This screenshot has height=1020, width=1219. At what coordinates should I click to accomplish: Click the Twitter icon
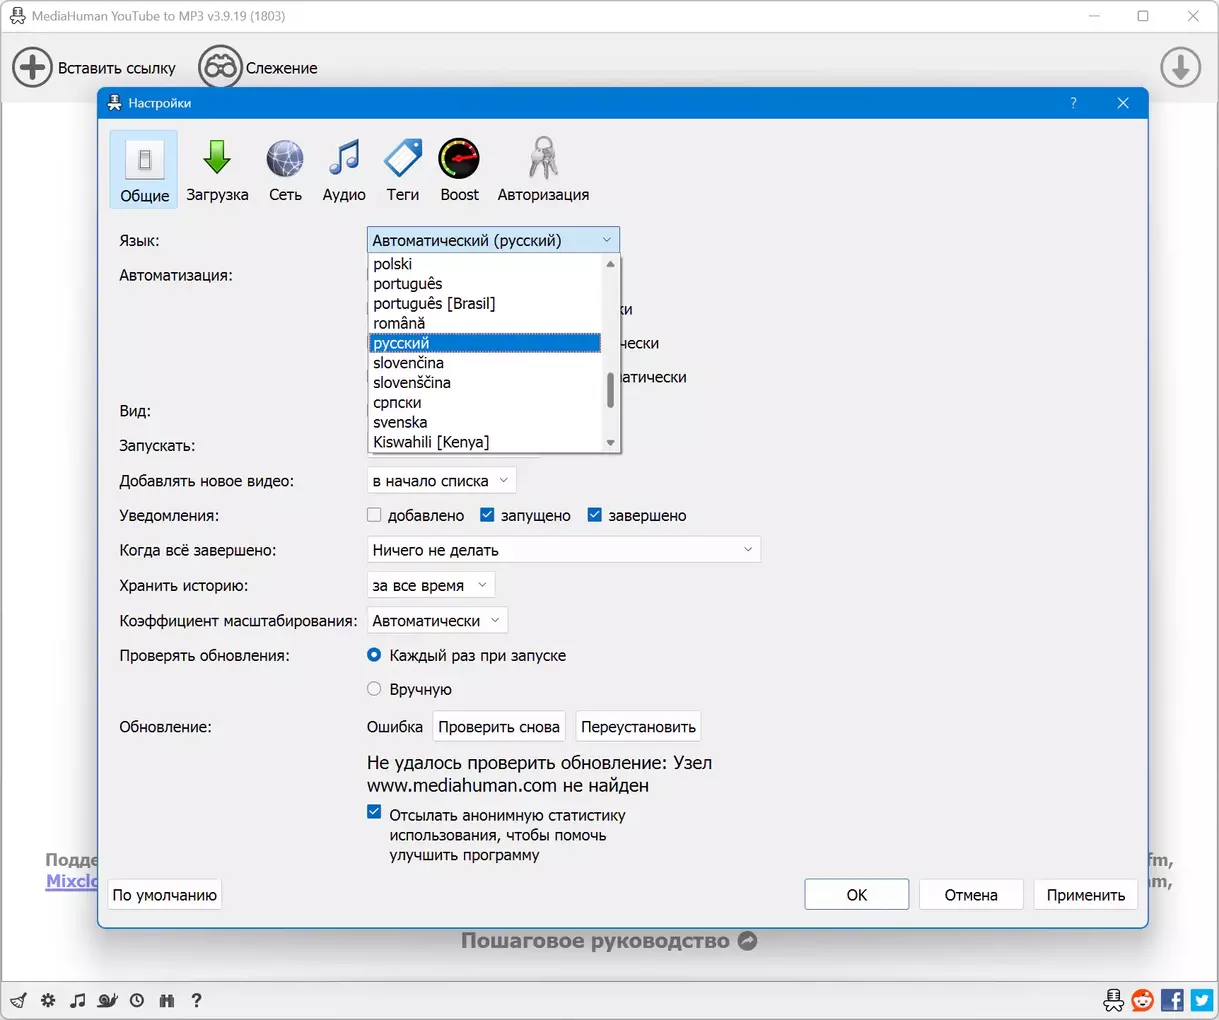[1201, 1000]
